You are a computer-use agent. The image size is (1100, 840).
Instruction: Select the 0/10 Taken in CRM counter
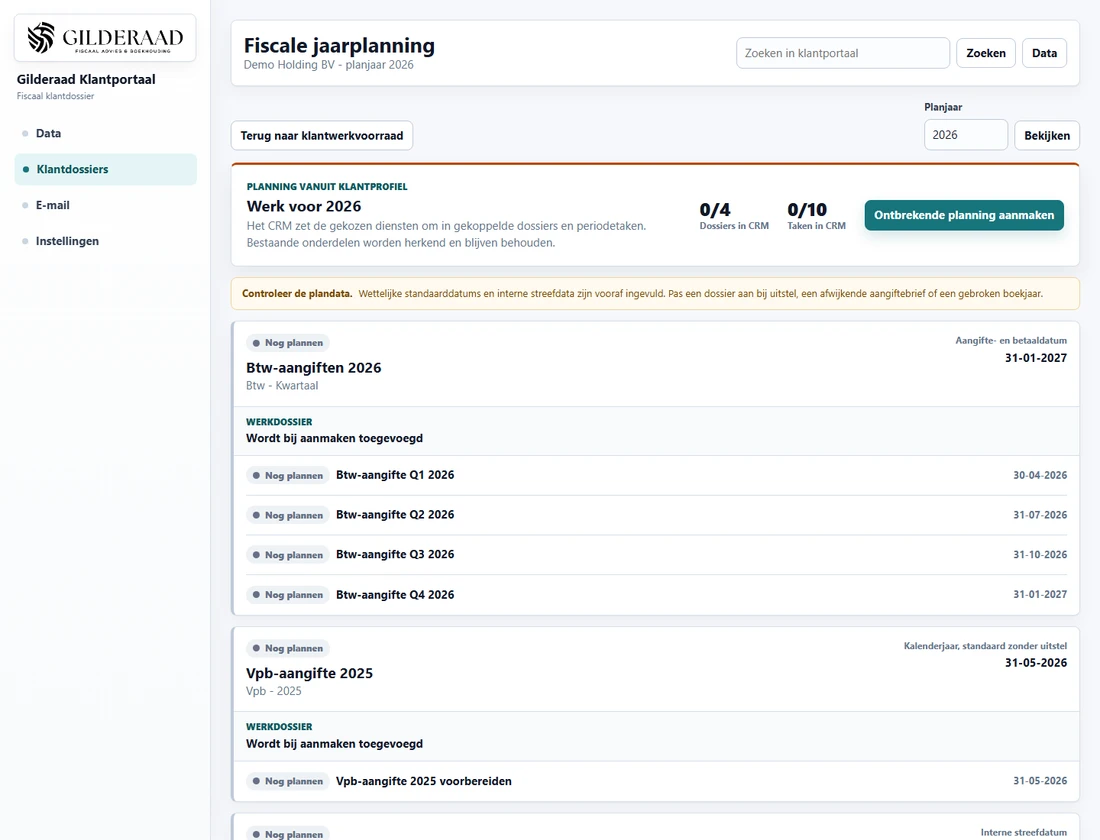pyautogui.click(x=816, y=216)
